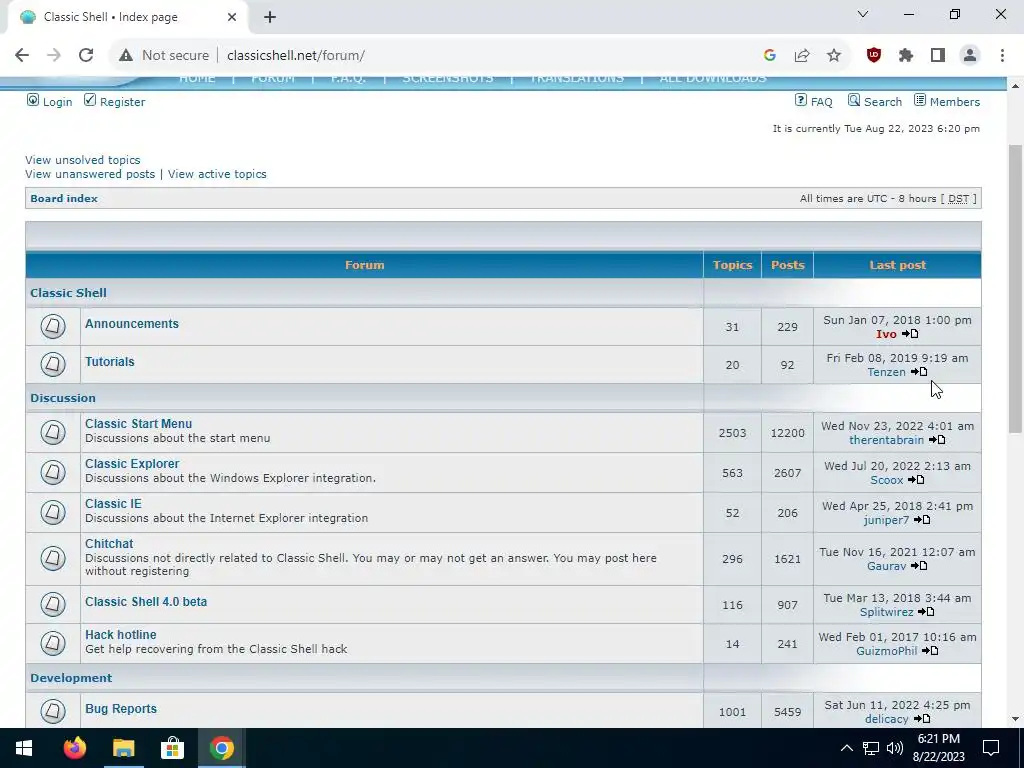1024x768 pixels.
Task: Show hidden system tray icons
Action: click(846, 748)
